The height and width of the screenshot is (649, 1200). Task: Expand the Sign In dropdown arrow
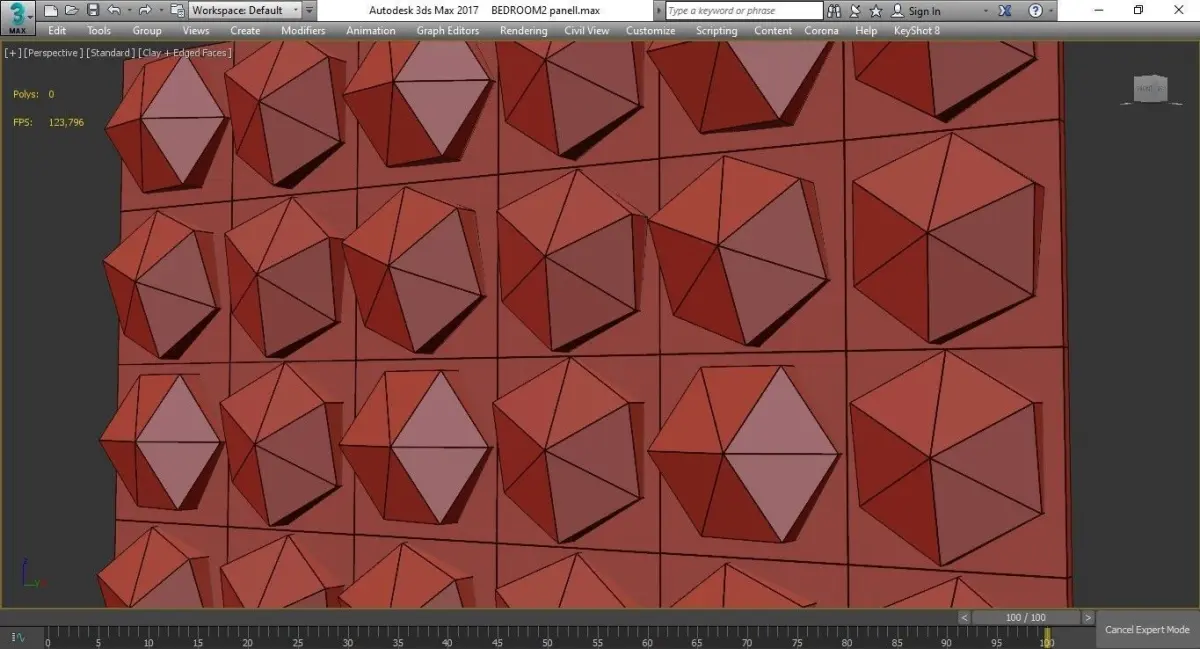click(986, 11)
